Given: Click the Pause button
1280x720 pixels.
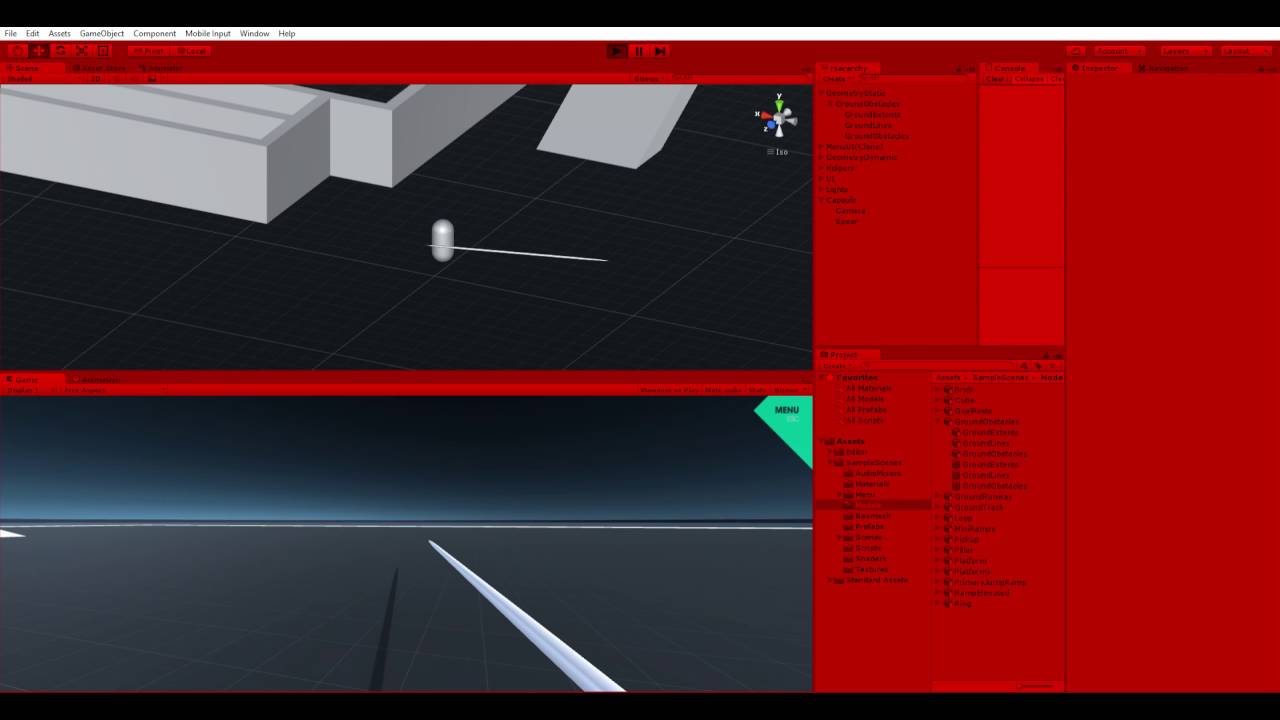Looking at the screenshot, I should pyautogui.click(x=638, y=51).
